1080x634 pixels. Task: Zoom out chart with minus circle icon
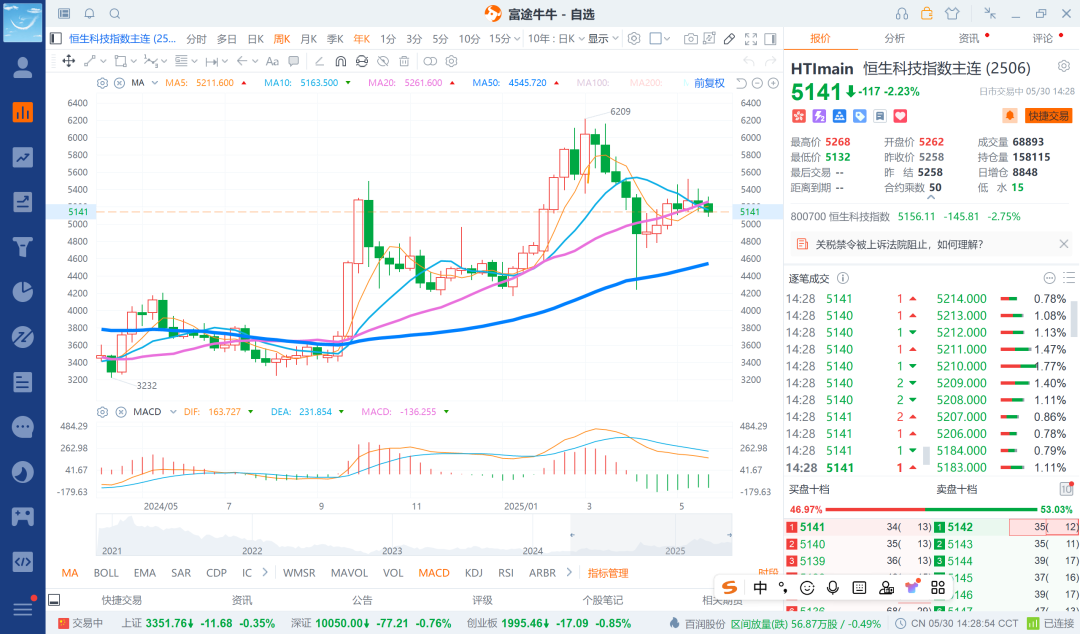(x=757, y=83)
